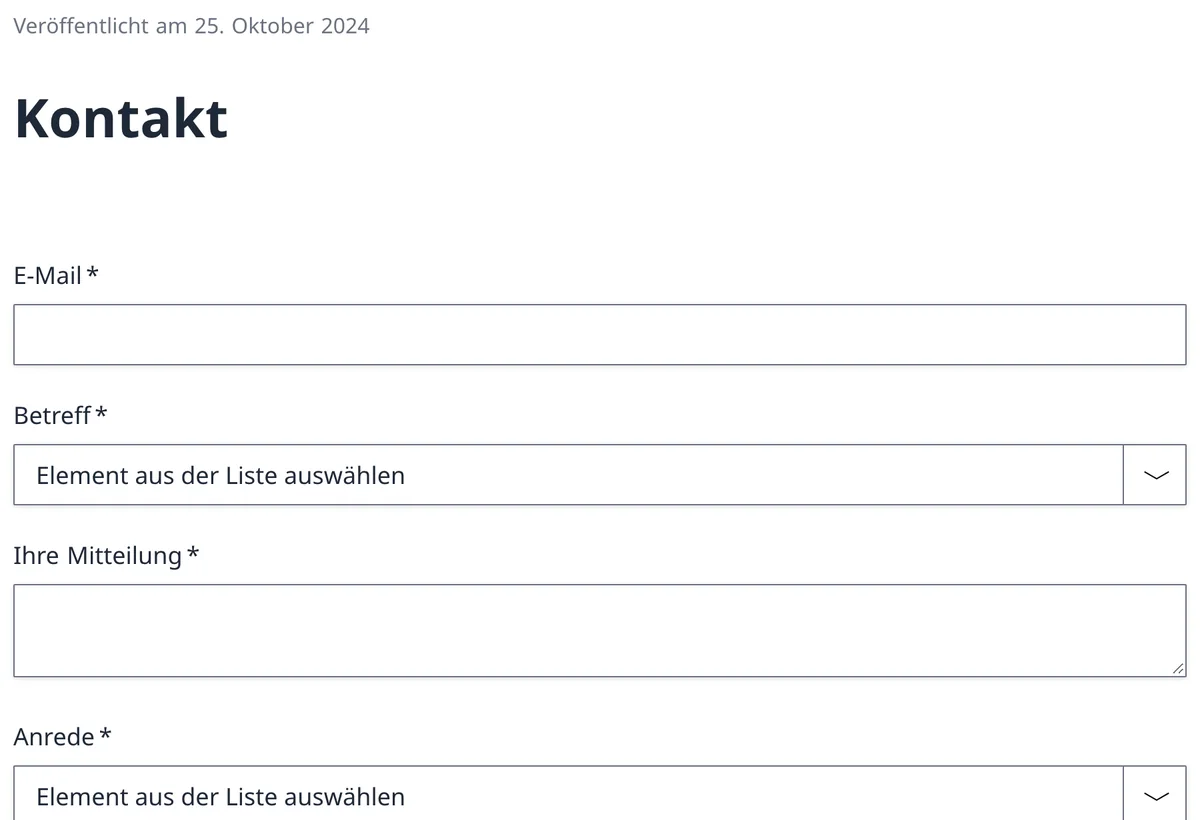Image resolution: width=1200 pixels, height=820 pixels.
Task: Focus the E-Mail input field
Action: [600, 335]
